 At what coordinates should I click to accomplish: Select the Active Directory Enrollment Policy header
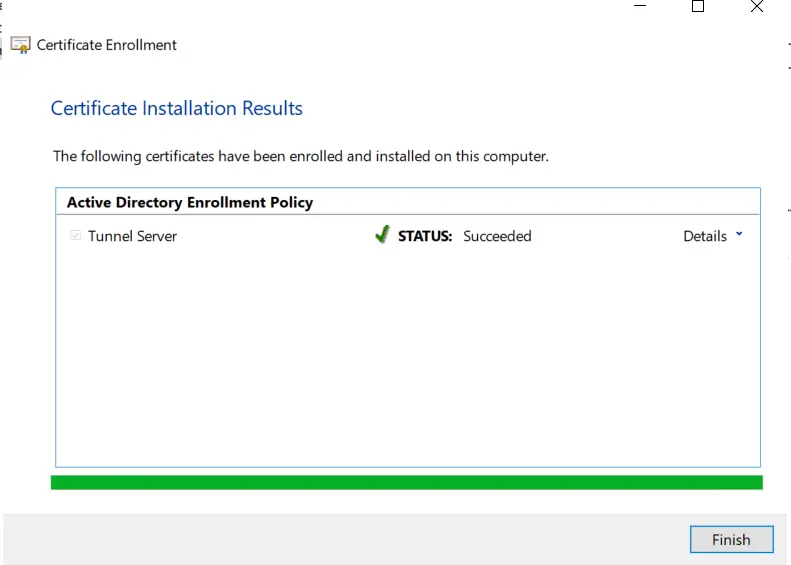(190, 202)
